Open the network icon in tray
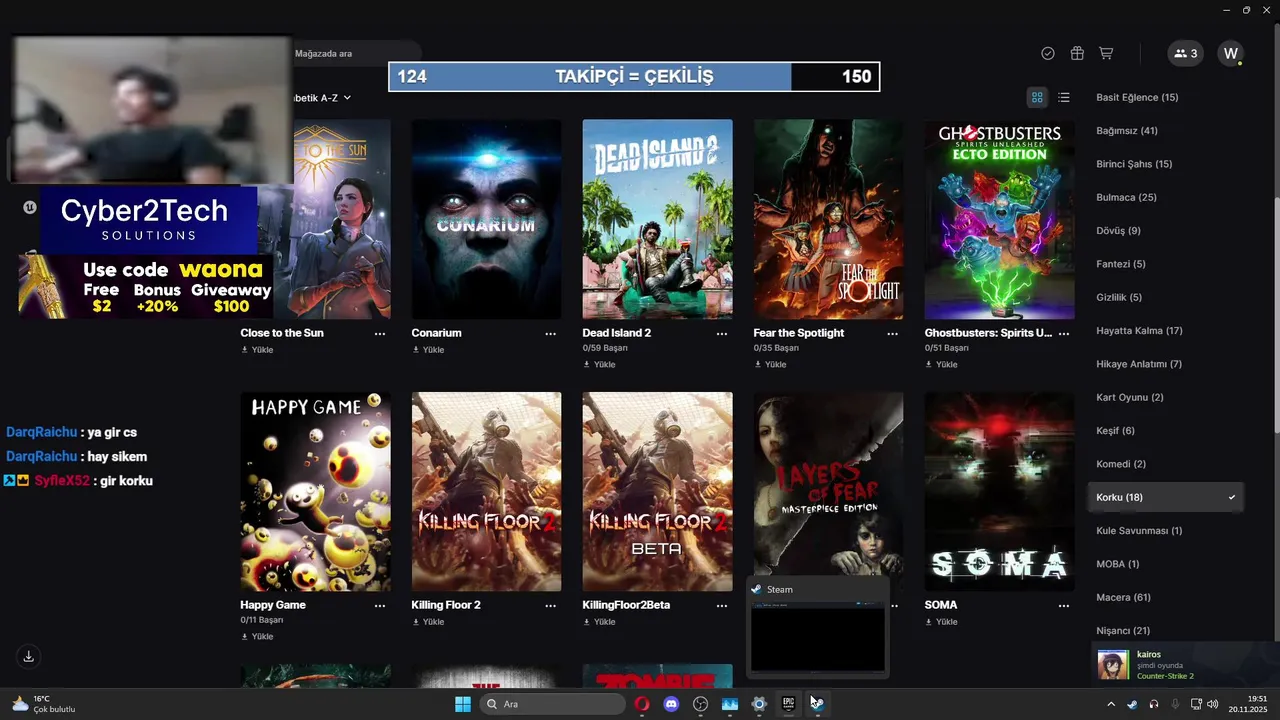This screenshot has width=1280, height=720. tap(1198, 704)
